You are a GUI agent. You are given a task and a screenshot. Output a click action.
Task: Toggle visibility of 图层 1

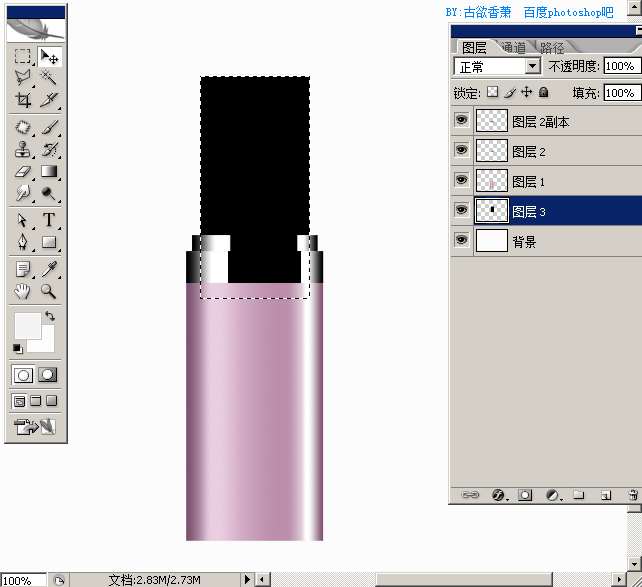click(x=461, y=180)
